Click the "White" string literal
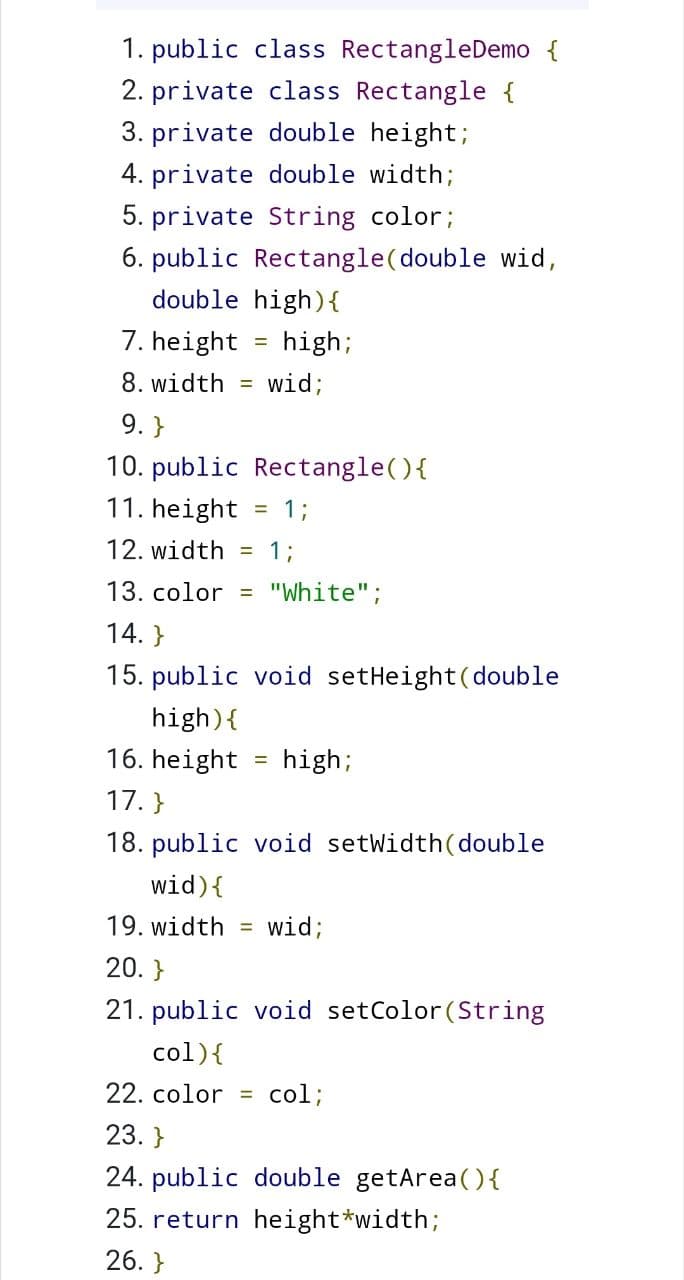This screenshot has height=1280, width=684. (319, 592)
